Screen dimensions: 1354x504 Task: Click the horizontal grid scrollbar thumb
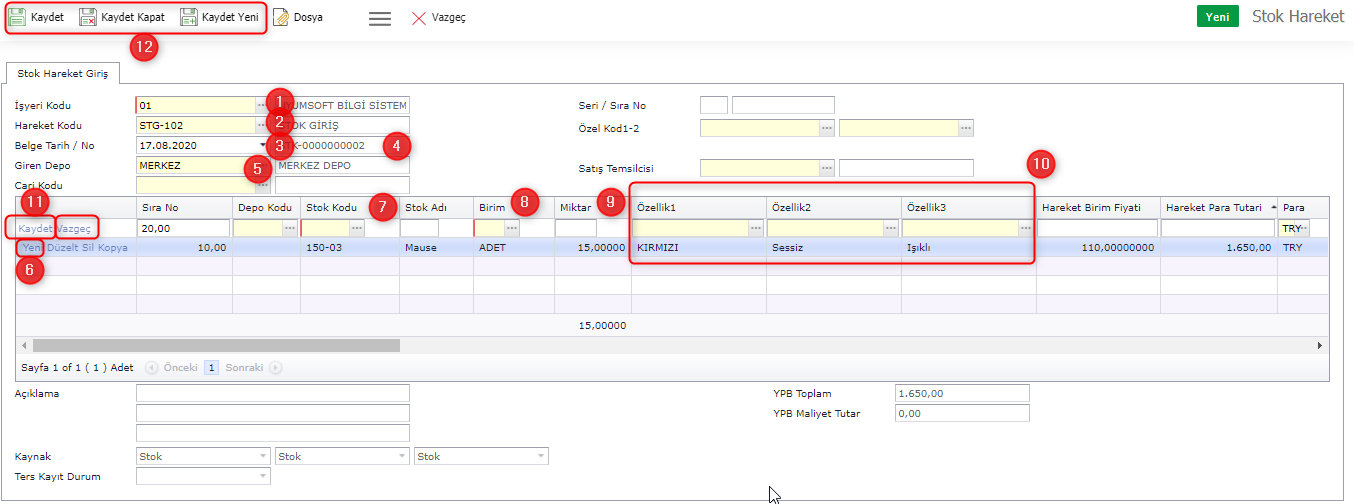pos(216,345)
